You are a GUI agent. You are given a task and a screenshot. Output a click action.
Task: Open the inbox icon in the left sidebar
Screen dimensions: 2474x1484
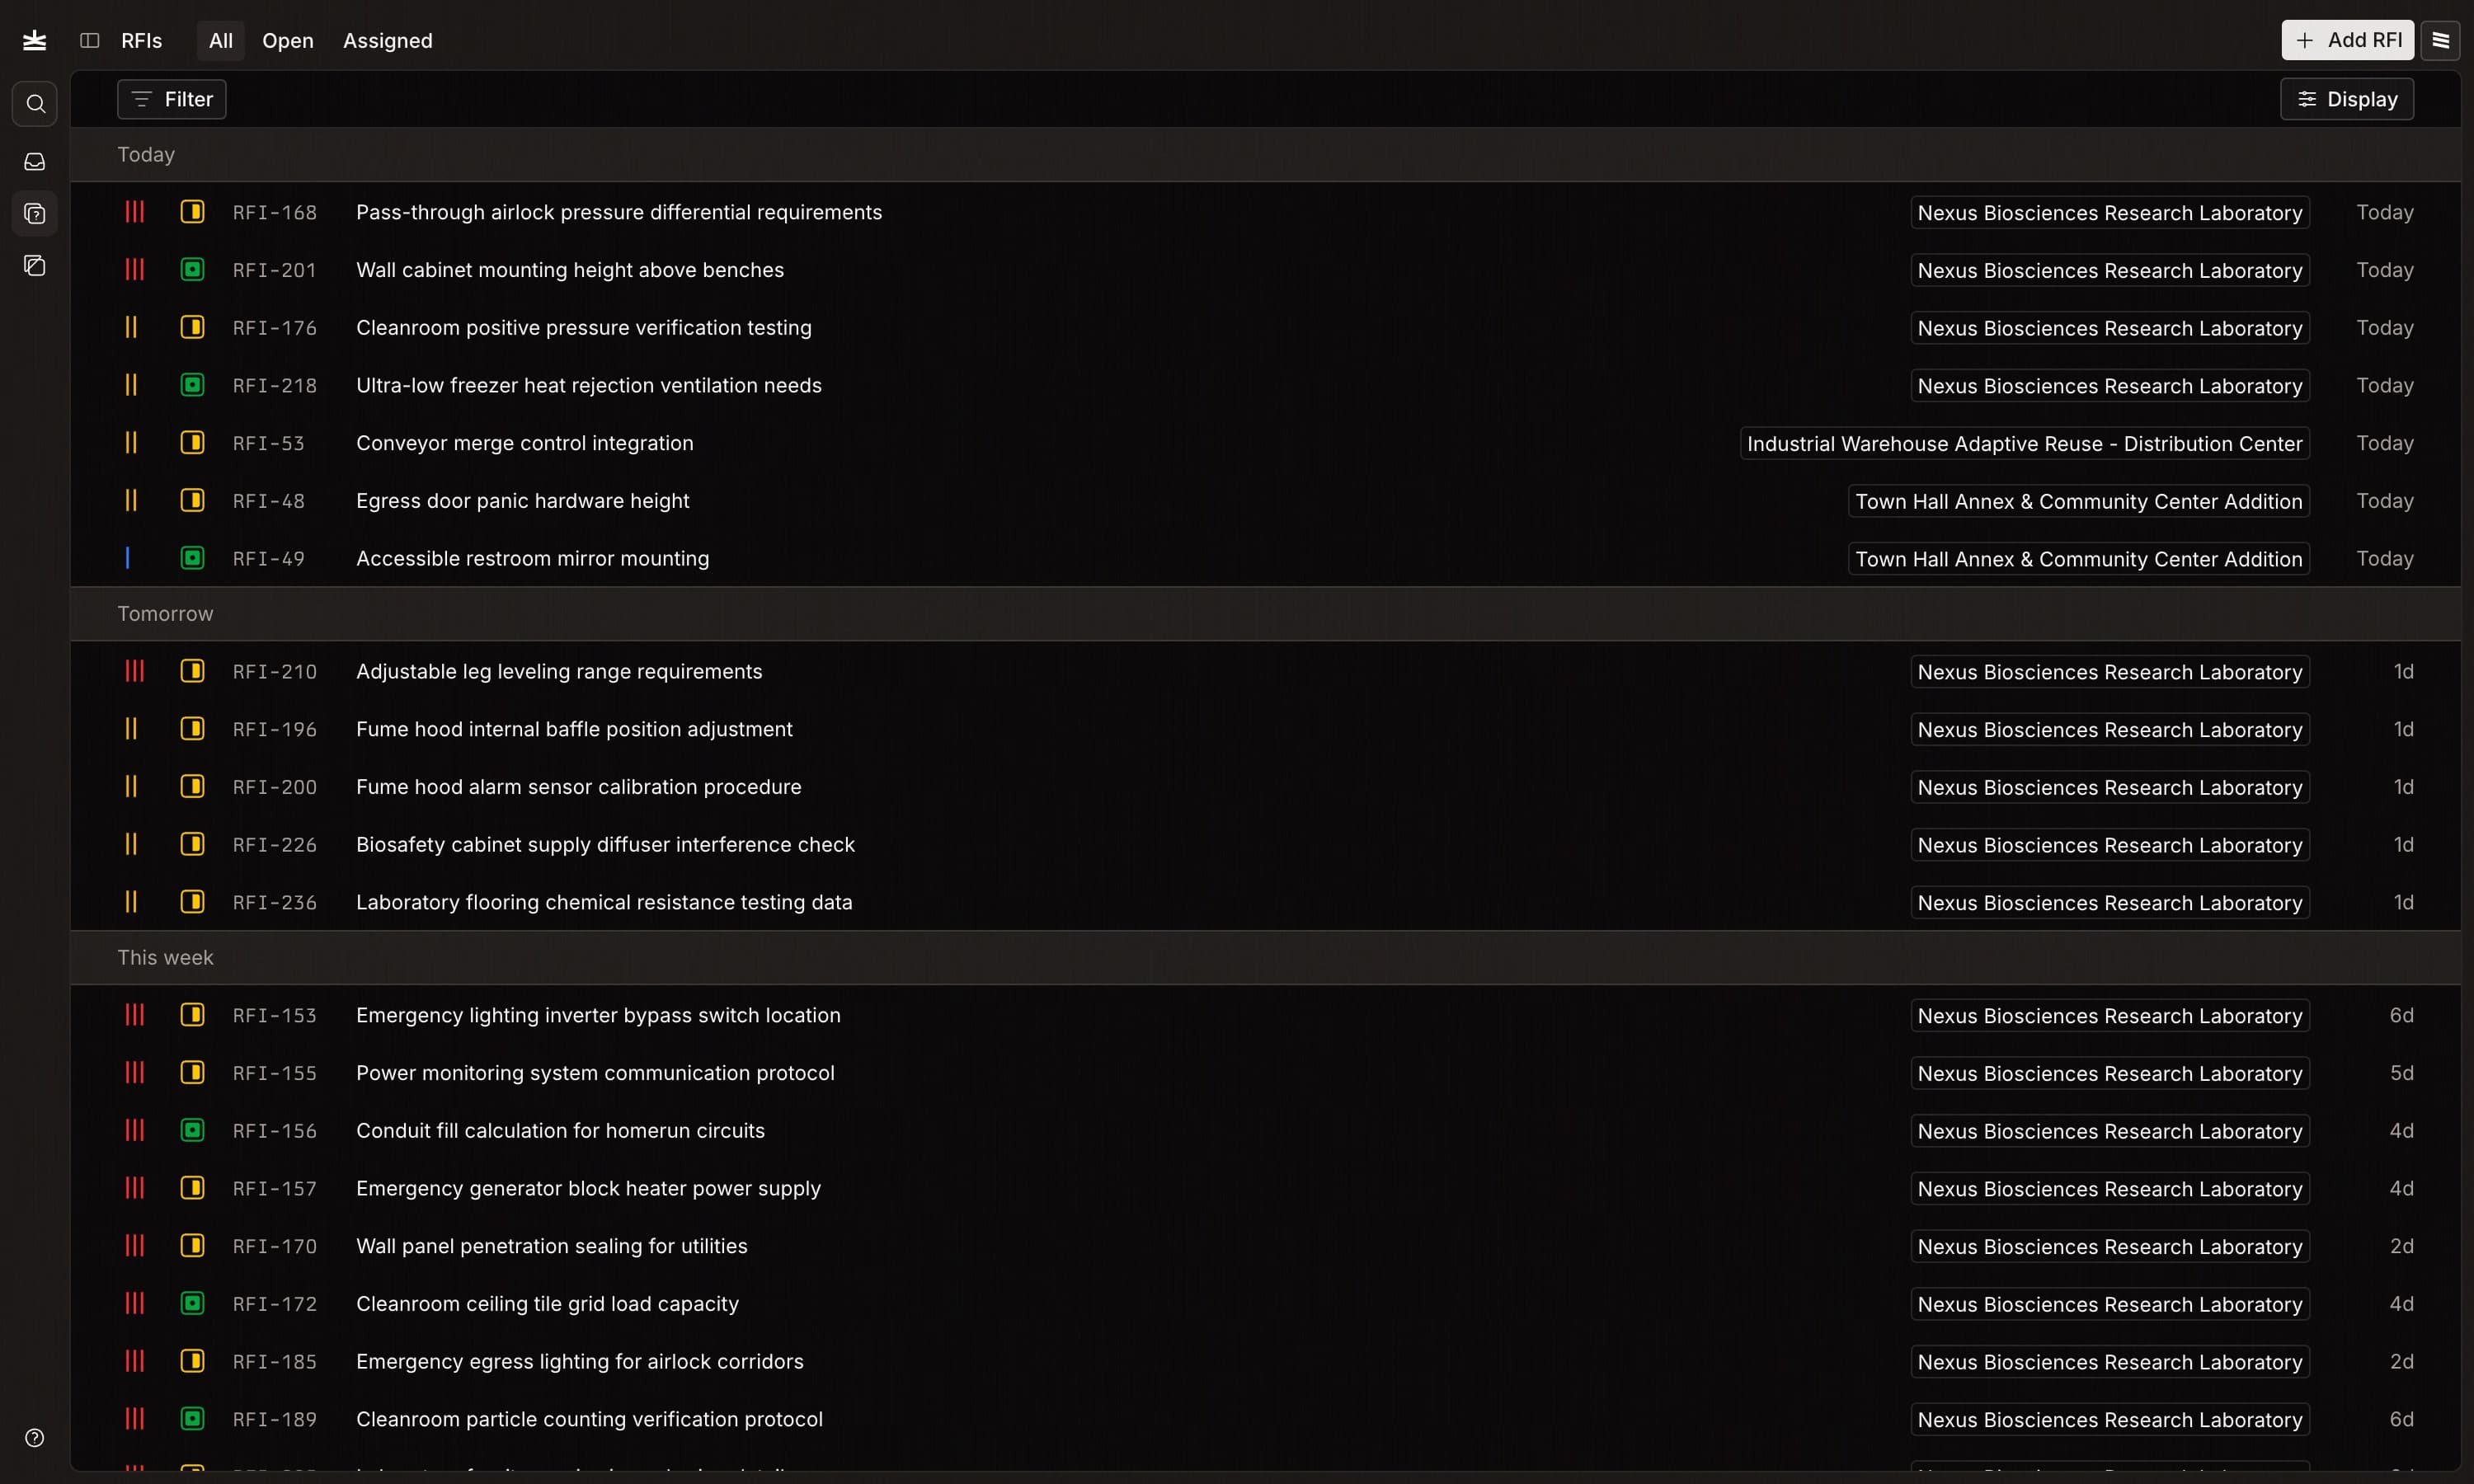[x=35, y=161]
